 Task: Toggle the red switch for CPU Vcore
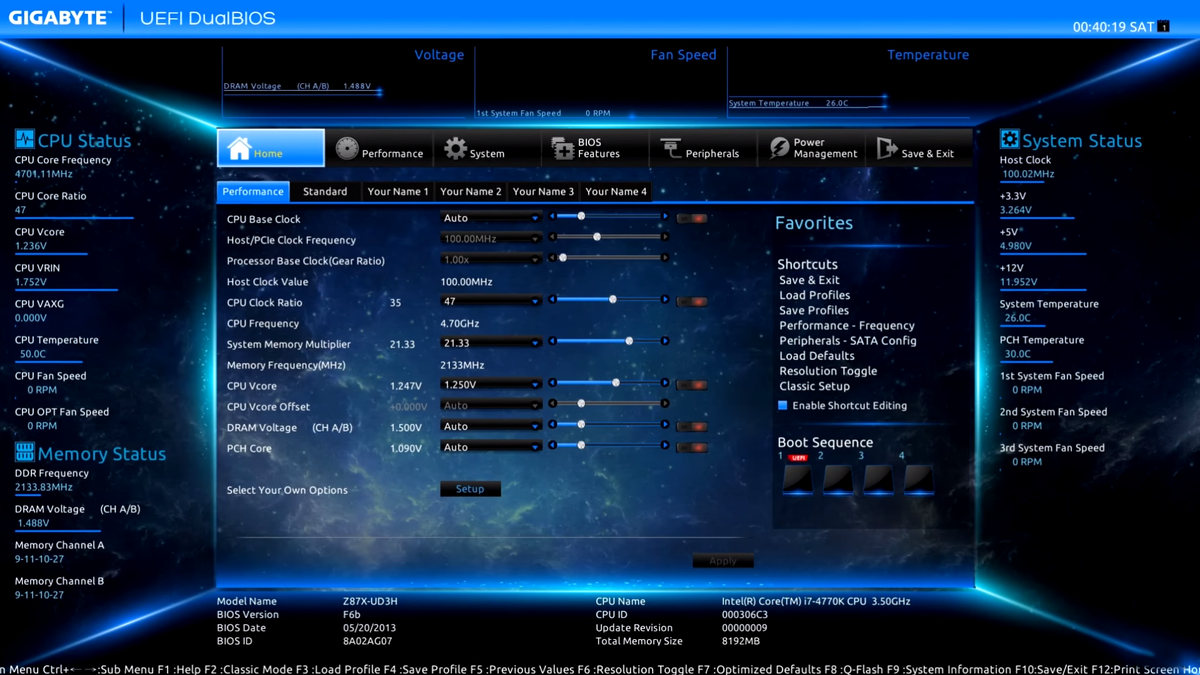(691, 384)
